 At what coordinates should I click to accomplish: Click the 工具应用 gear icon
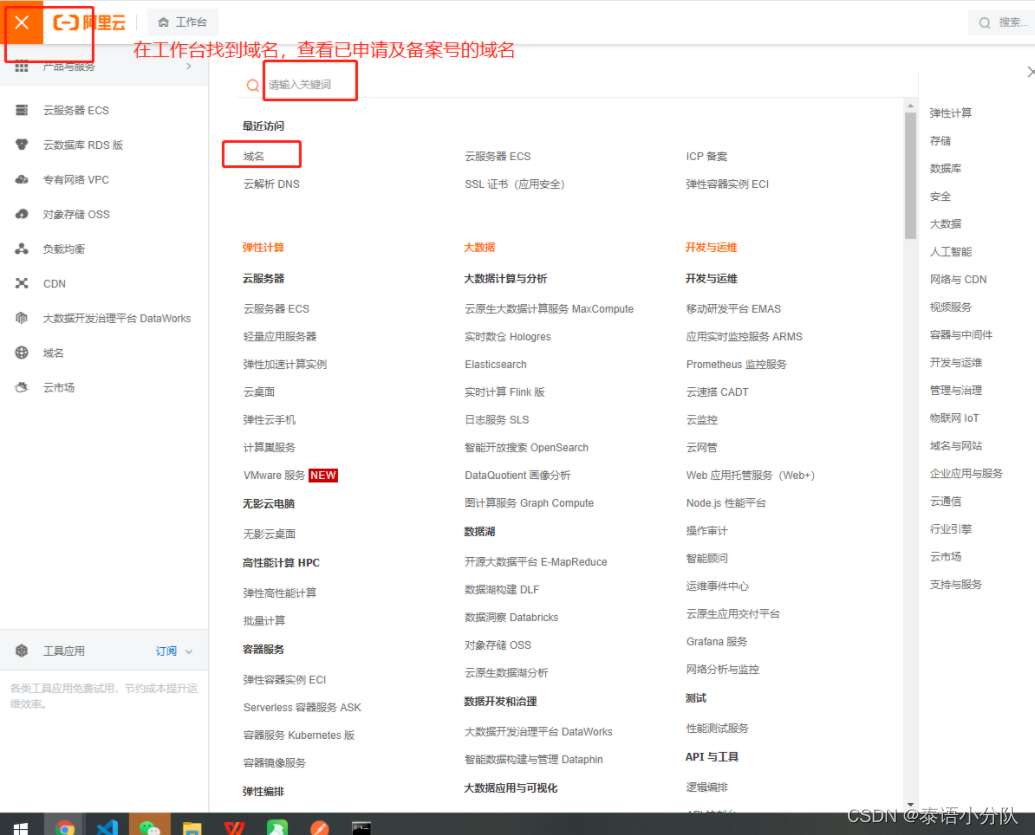22,651
